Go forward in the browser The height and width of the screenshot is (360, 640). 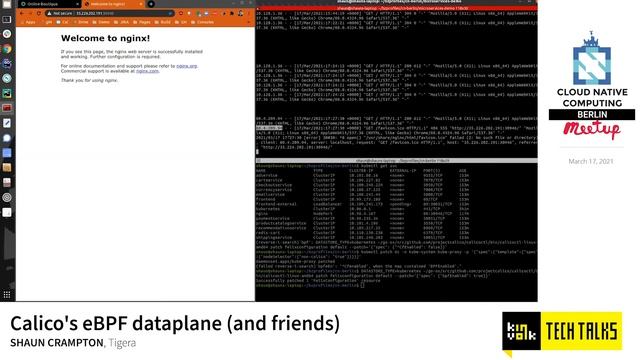[30, 13]
